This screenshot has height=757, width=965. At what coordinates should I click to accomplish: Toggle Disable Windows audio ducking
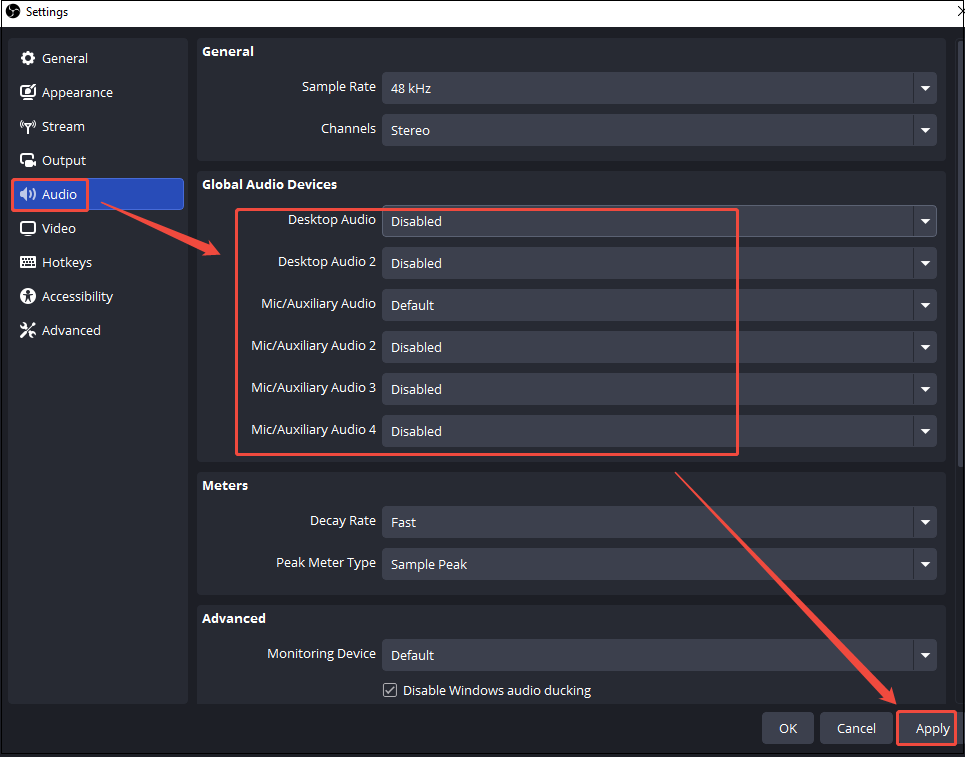[389, 690]
